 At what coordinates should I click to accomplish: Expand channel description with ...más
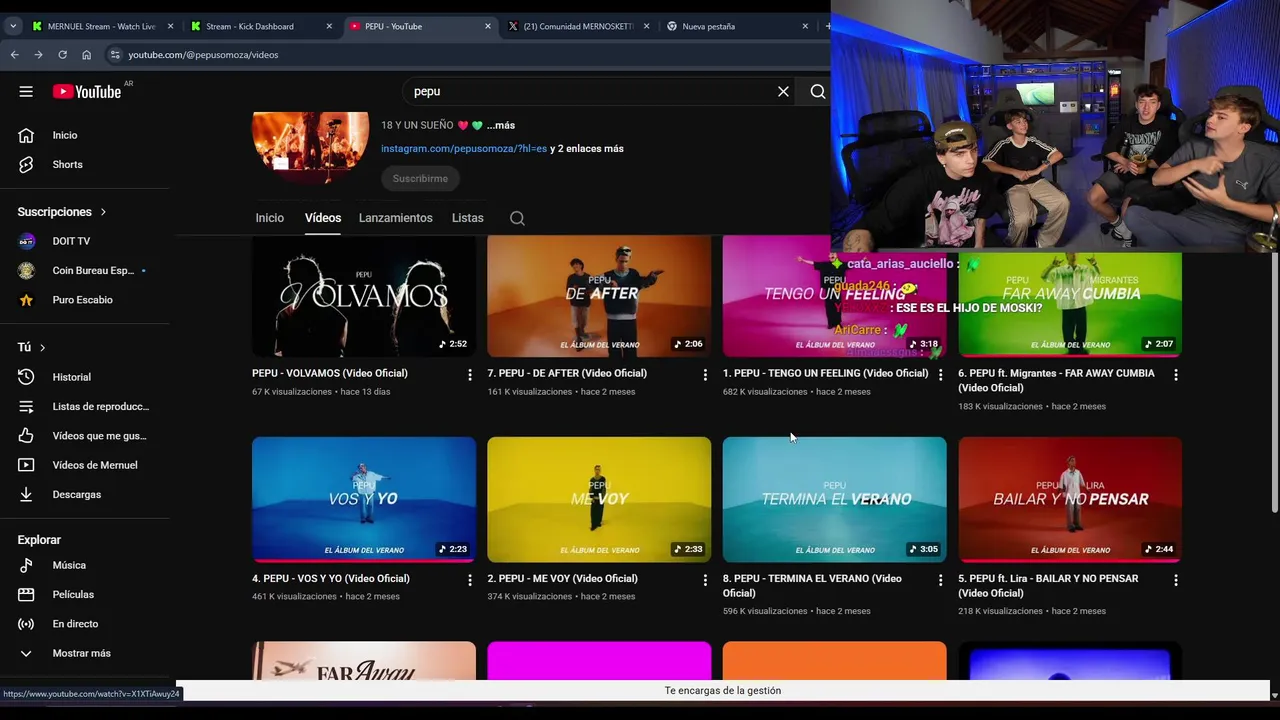pos(500,125)
